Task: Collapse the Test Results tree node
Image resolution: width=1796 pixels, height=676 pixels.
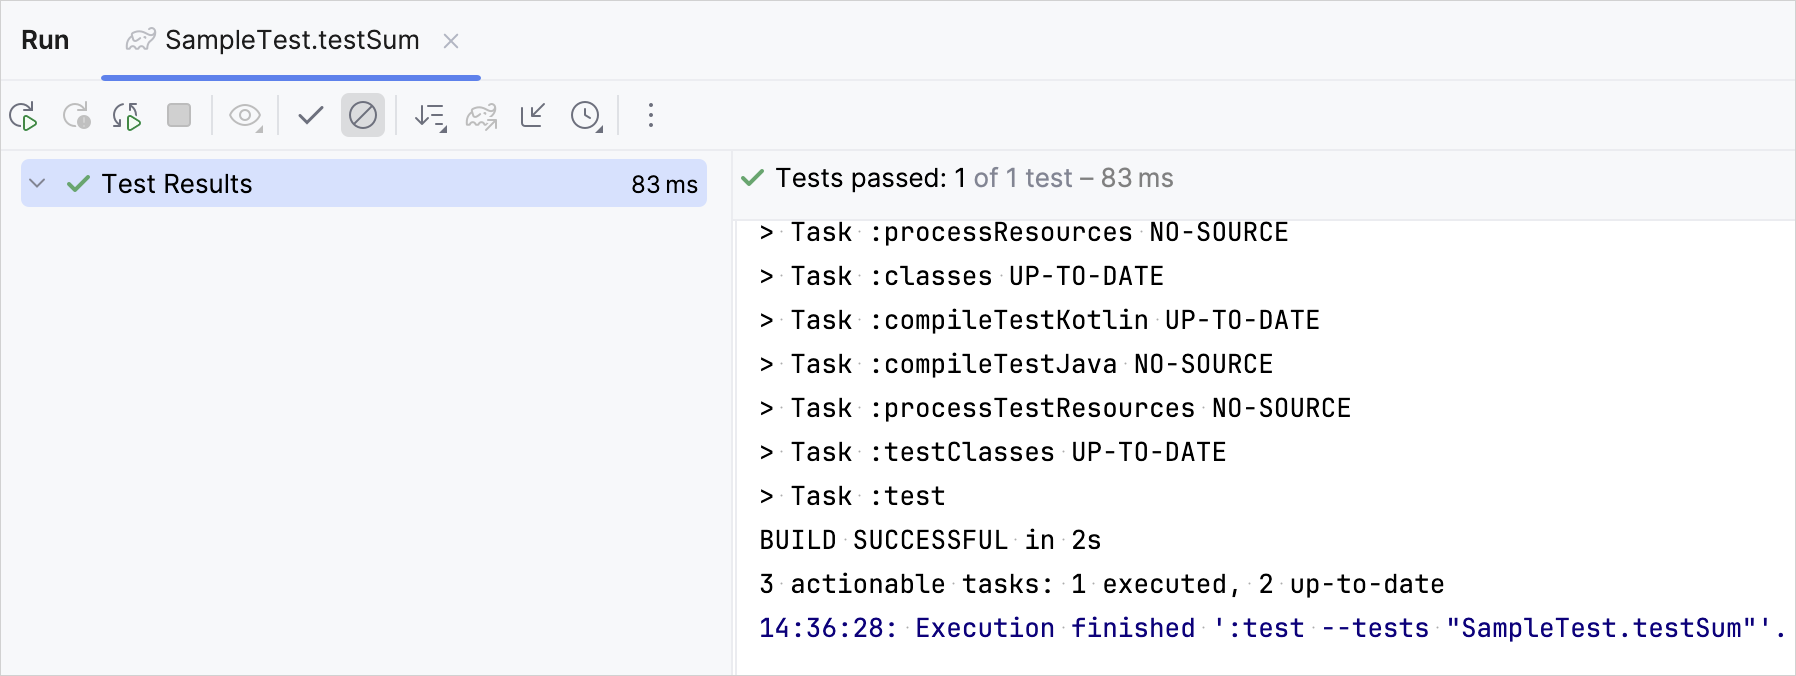Action: tap(36, 183)
